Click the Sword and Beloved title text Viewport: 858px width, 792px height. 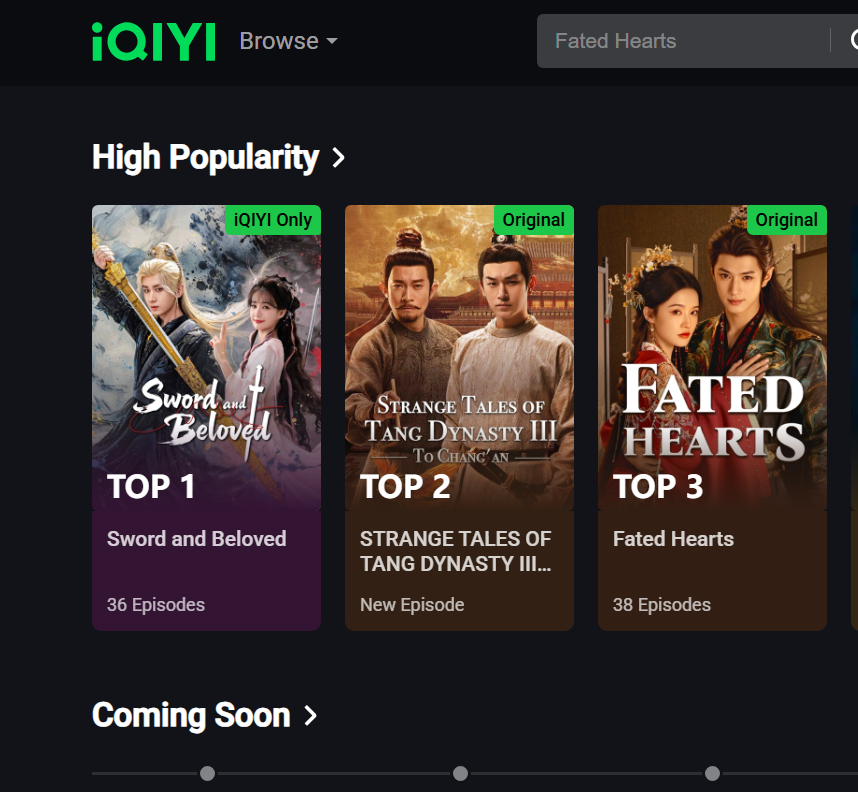[197, 539]
